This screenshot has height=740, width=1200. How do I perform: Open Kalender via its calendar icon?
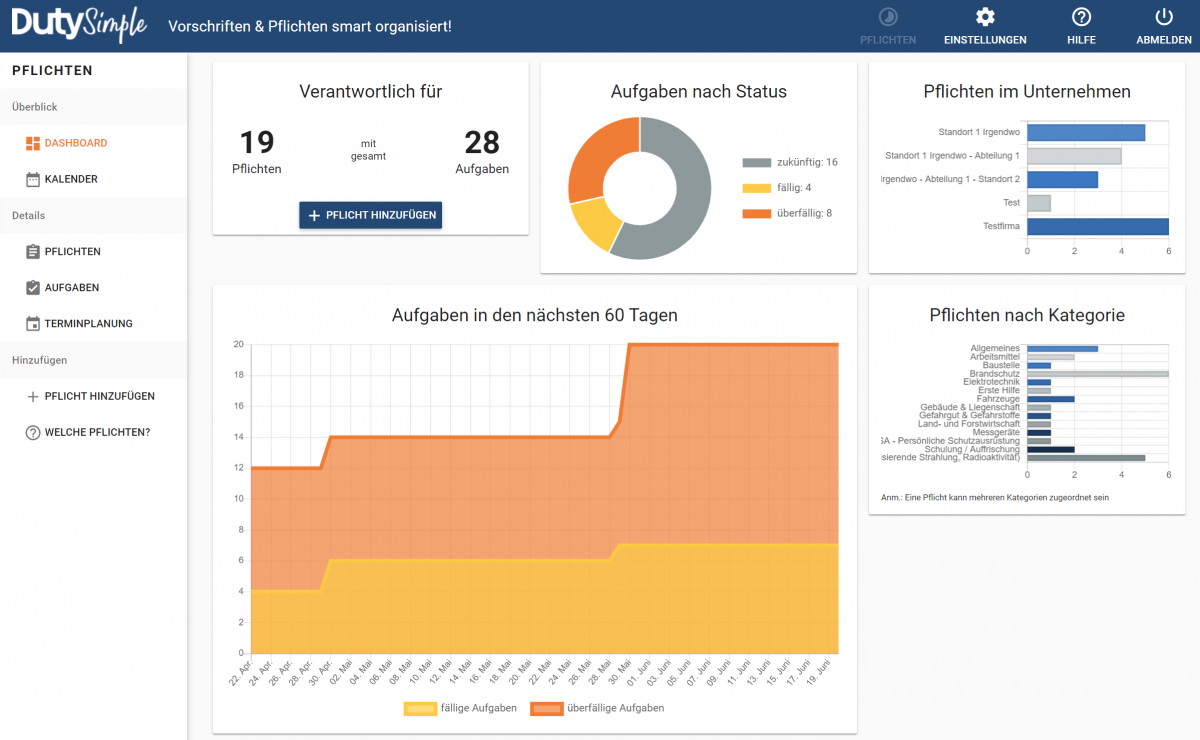tap(33, 179)
